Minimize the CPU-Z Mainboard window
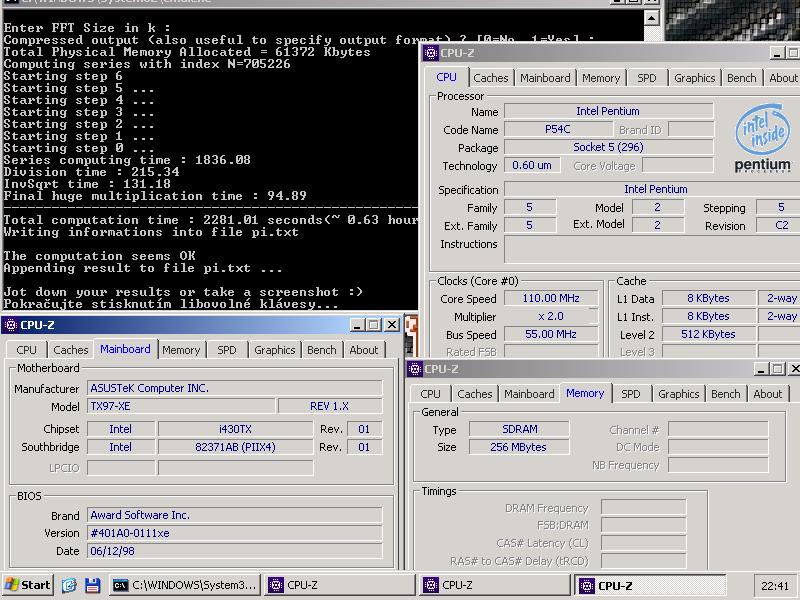The image size is (800, 600). 357,325
